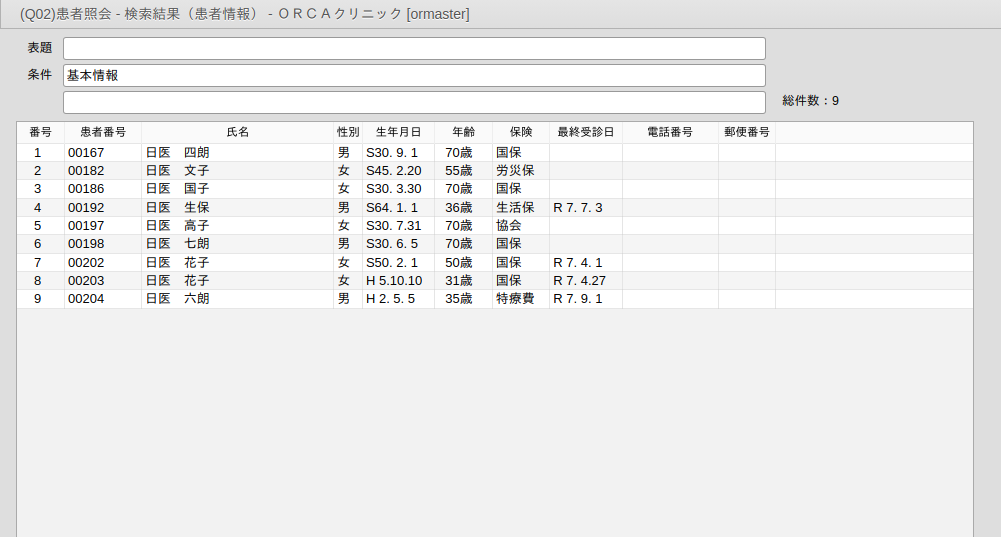Click the 条件 field containing 基本情報
Image resolution: width=1001 pixels, height=537 pixels.
pyautogui.click(x=414, y=75)
